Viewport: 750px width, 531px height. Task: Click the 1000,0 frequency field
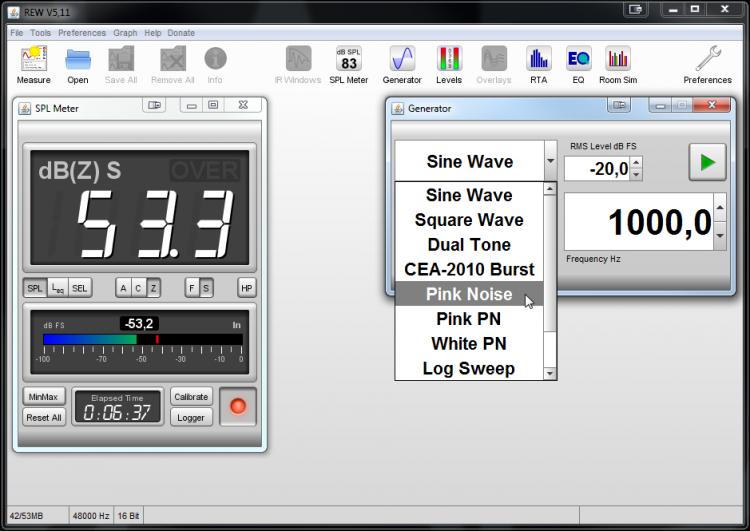click(640, 222)
